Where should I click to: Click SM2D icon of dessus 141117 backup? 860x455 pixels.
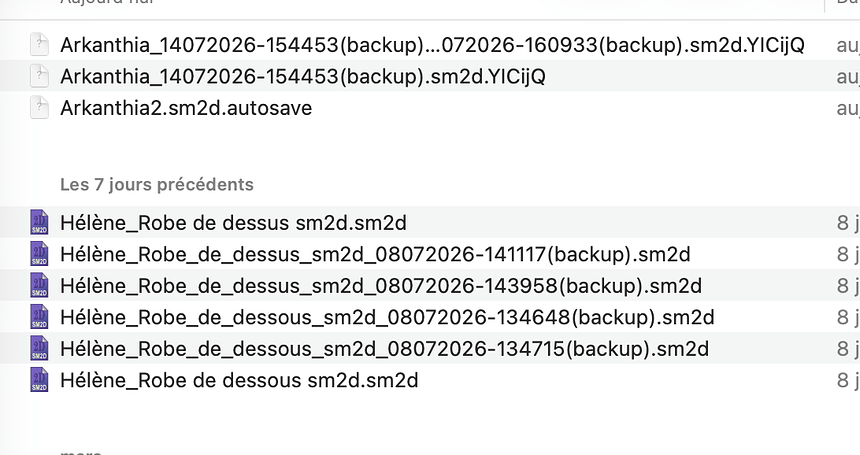coord(39,254)
